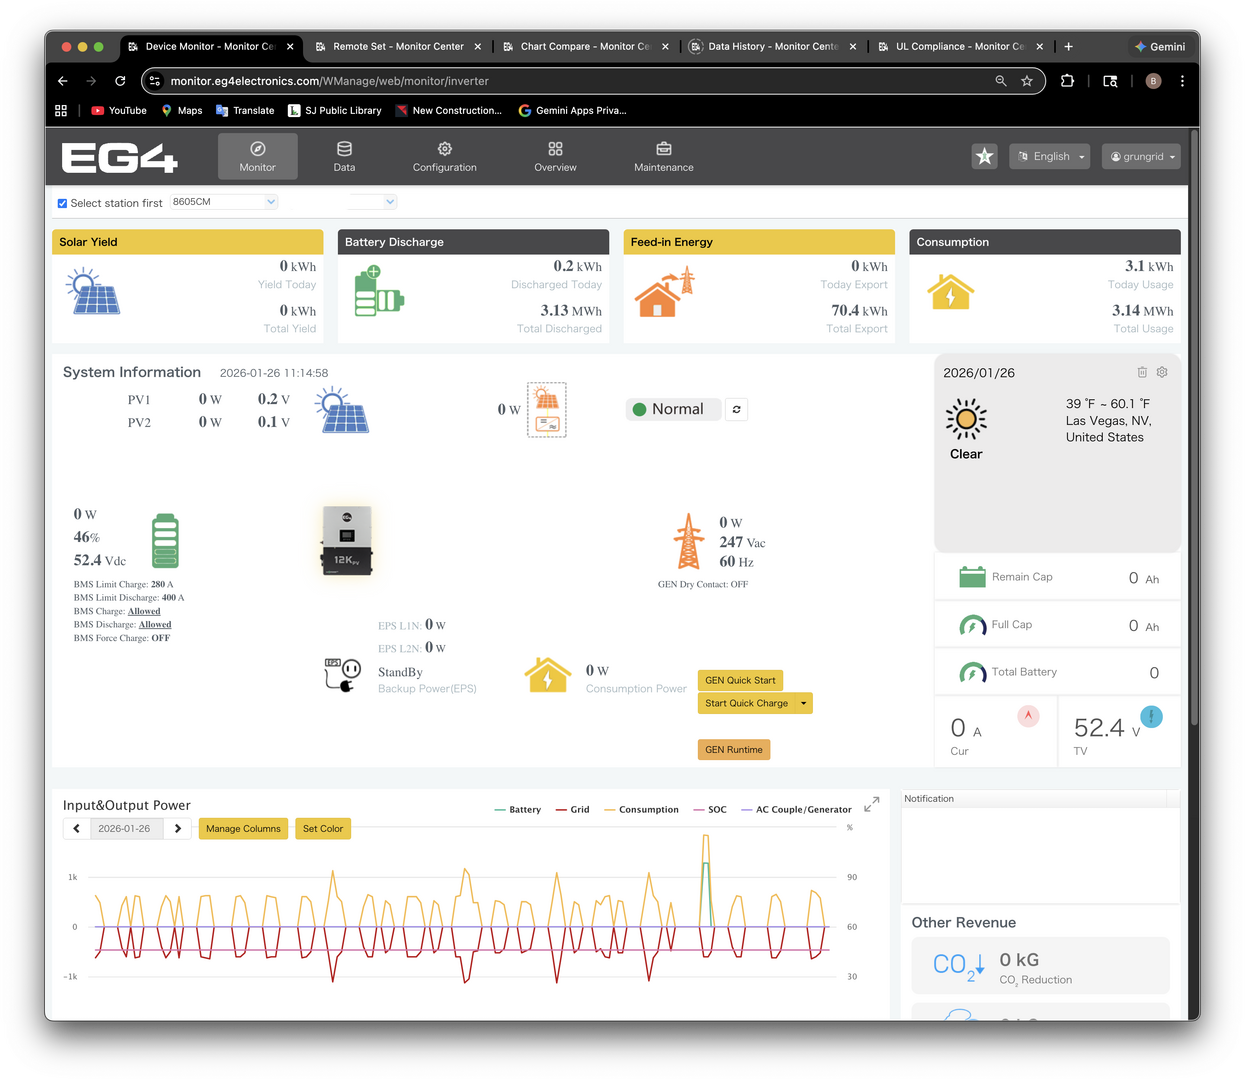Open weather panel settings gear
Image resolution: width=1245 pixels, height=1080 pixels.
click(1162, 372)
